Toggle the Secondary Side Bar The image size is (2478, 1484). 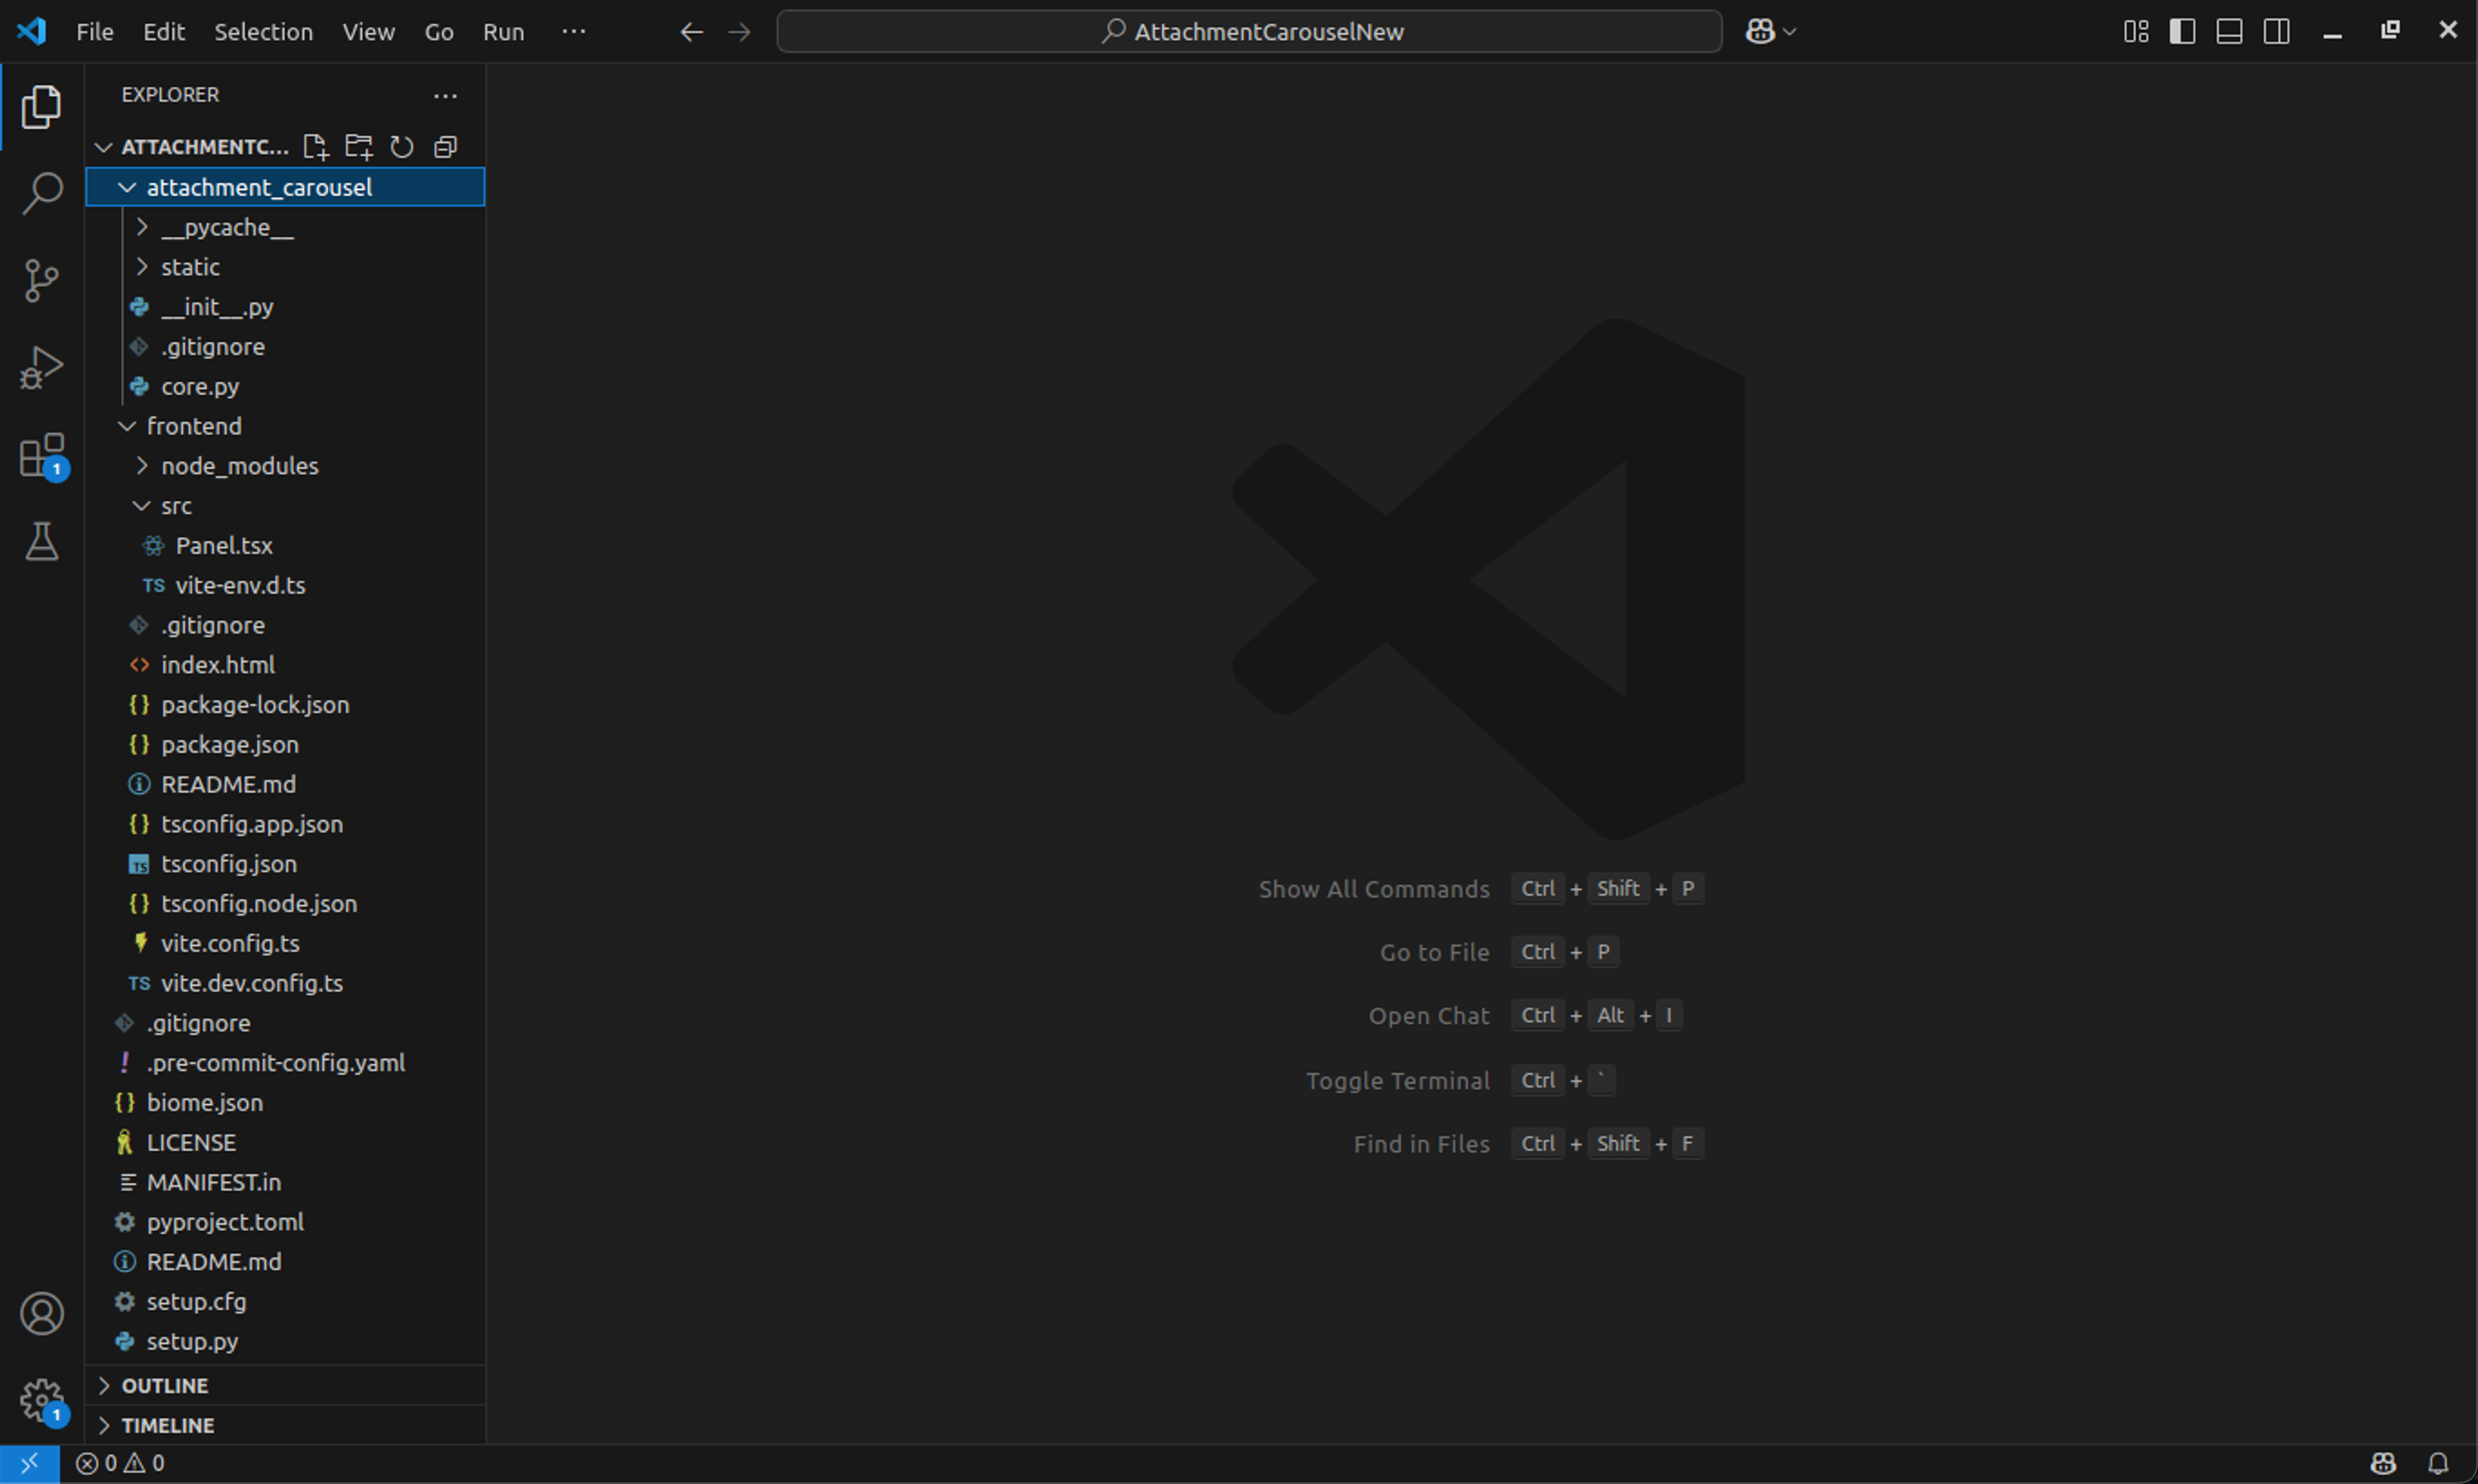(2275, 31)
